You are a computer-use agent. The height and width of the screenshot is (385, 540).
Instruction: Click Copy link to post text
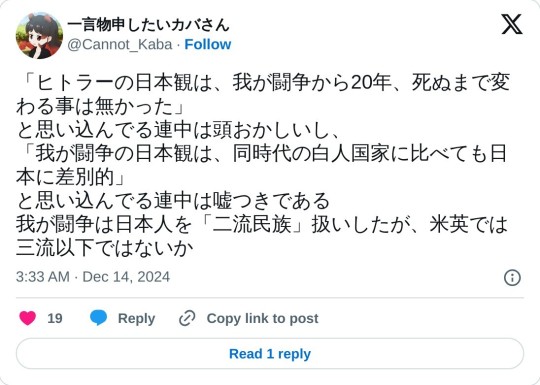coord(262,319)
